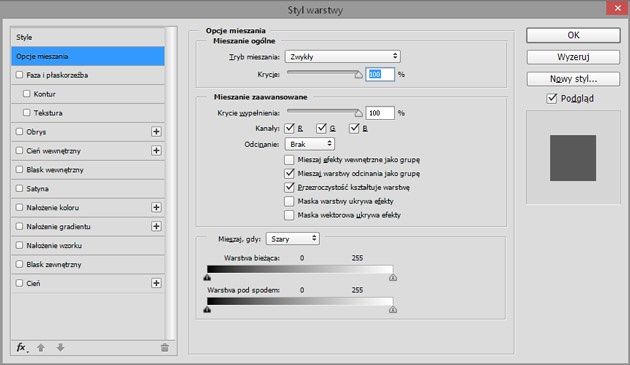Enable the Nałożenie wzorku checkbox

coord(19,245)
